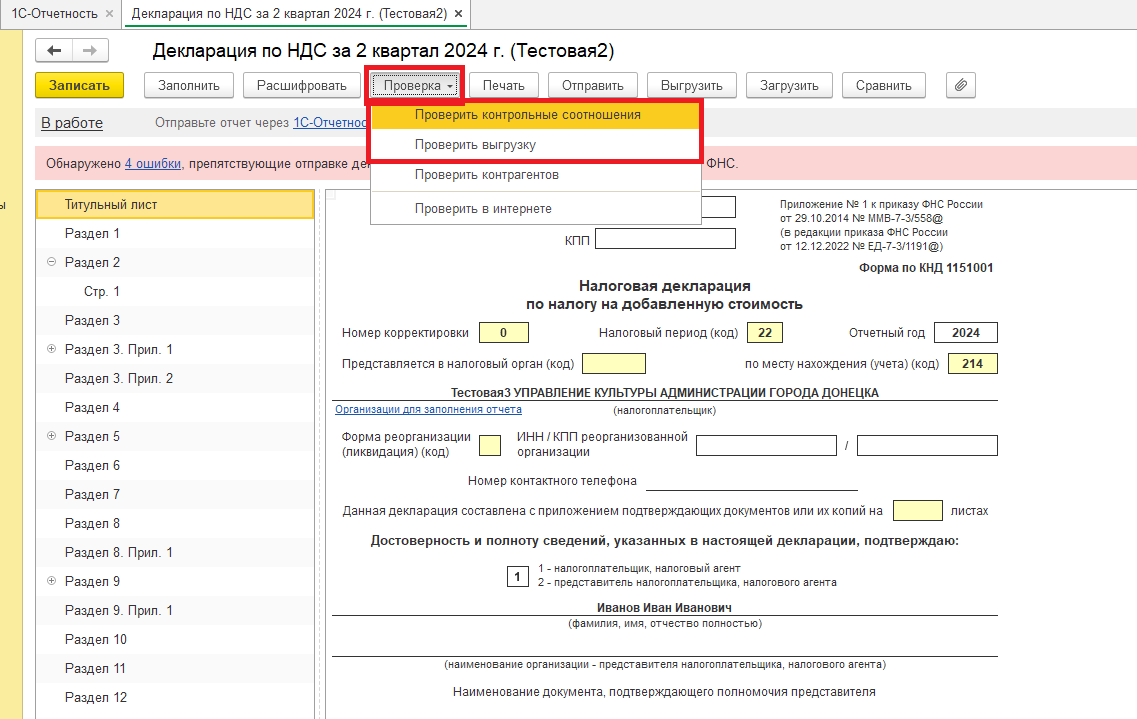
Task: Choose Проверить выгрузку menu item
Action: (x=535, y=145)
